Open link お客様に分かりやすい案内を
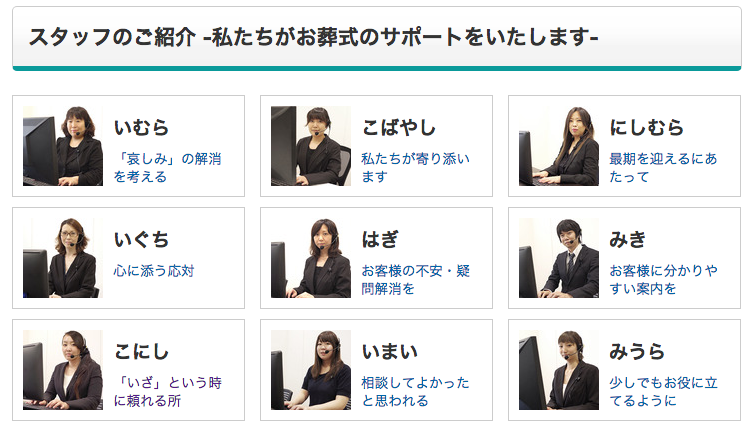Screen dimensions: 748x428 coord(664,280)
